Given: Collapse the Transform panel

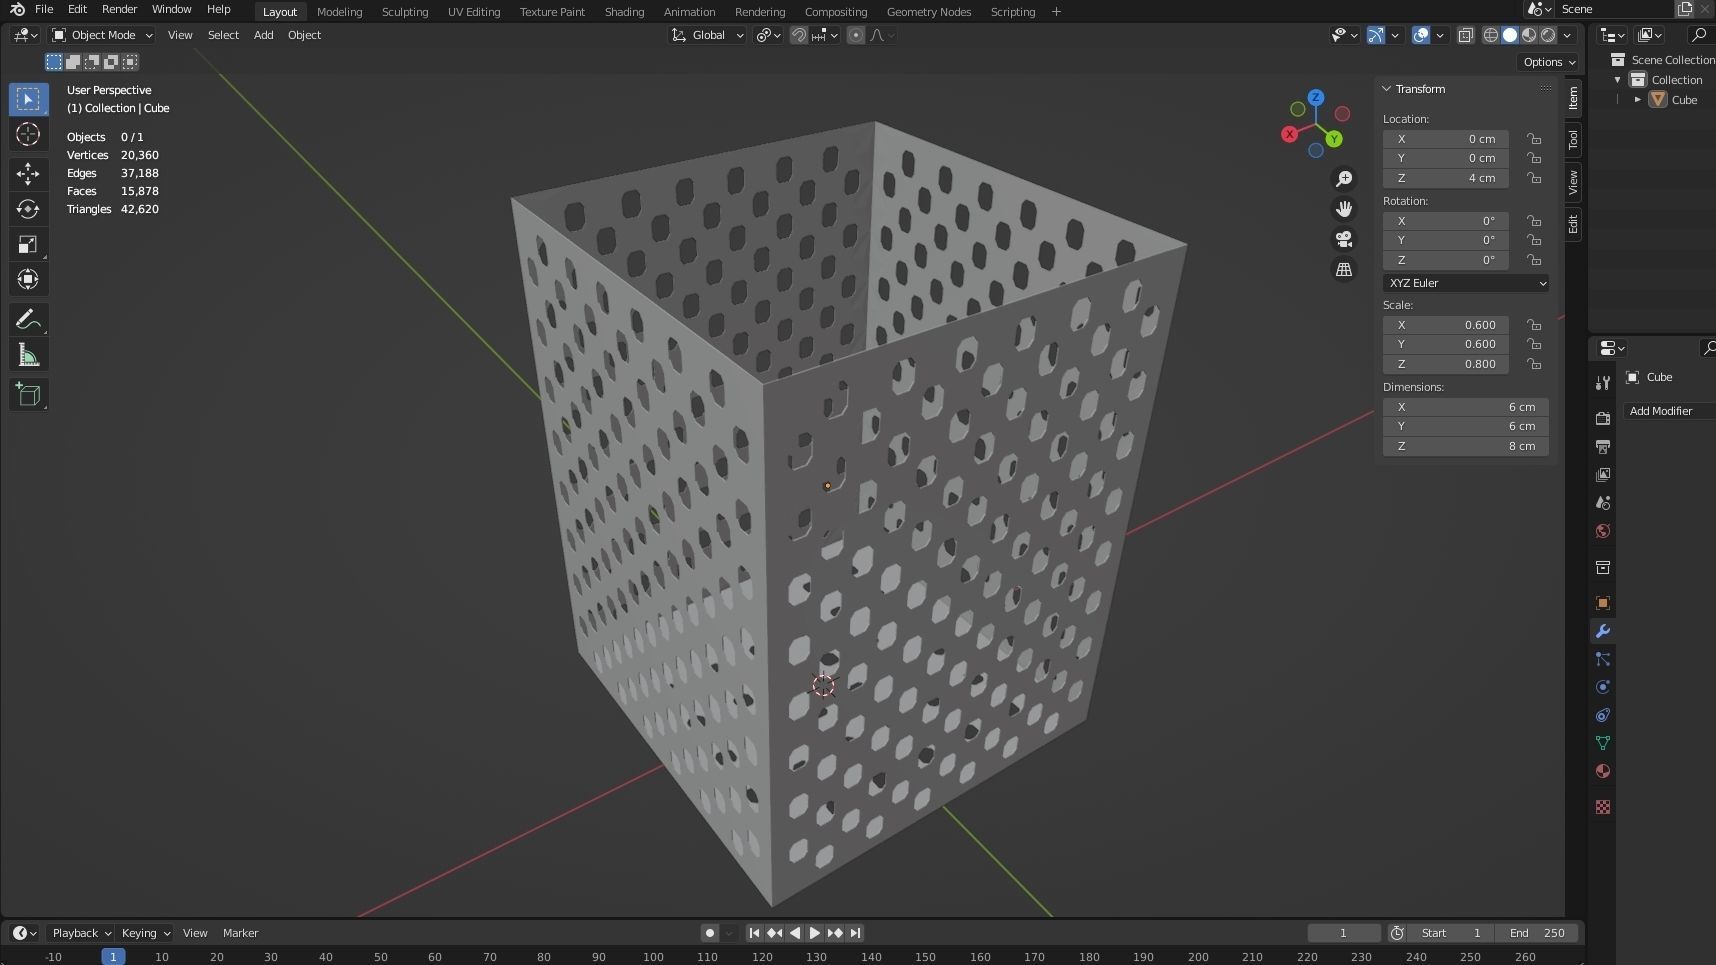Looking at the screenshot, I should [1387, 89].
